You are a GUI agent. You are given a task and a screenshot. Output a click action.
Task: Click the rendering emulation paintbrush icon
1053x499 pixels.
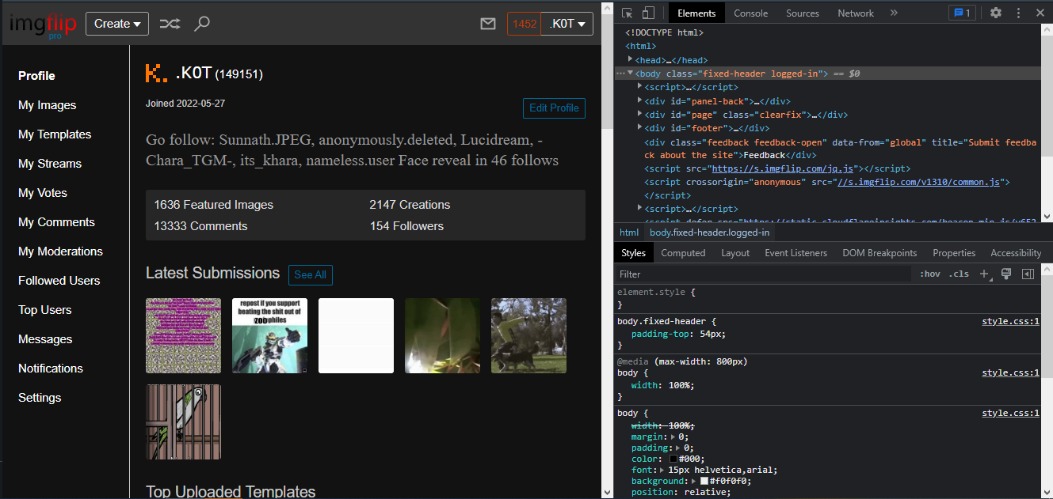[x=1006, y=273]
